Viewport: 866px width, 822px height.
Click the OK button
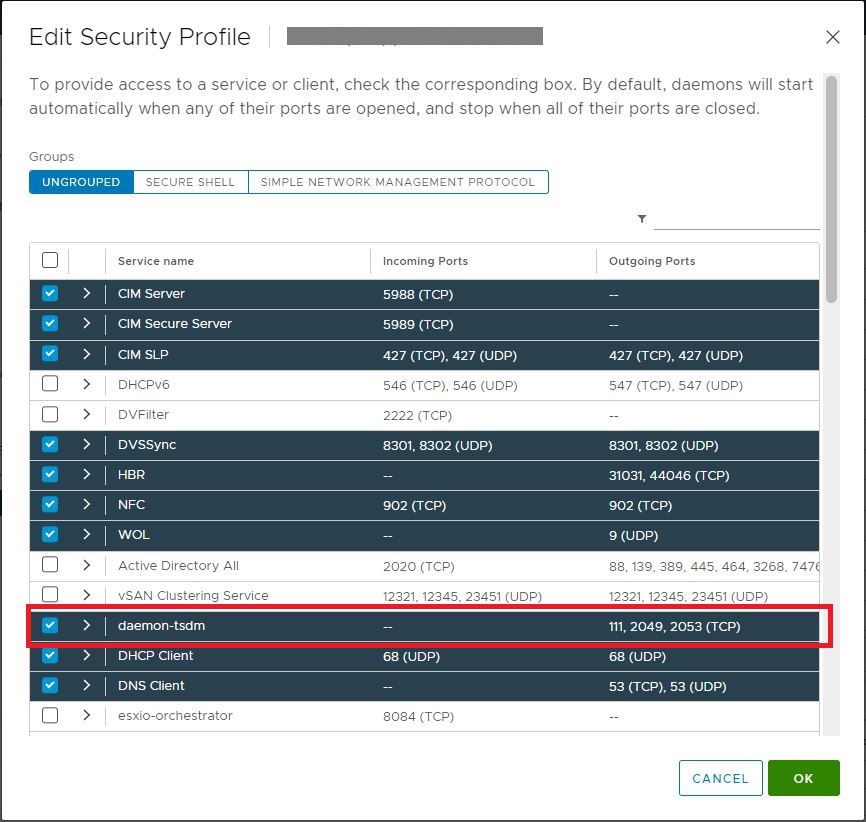(804, 777)
